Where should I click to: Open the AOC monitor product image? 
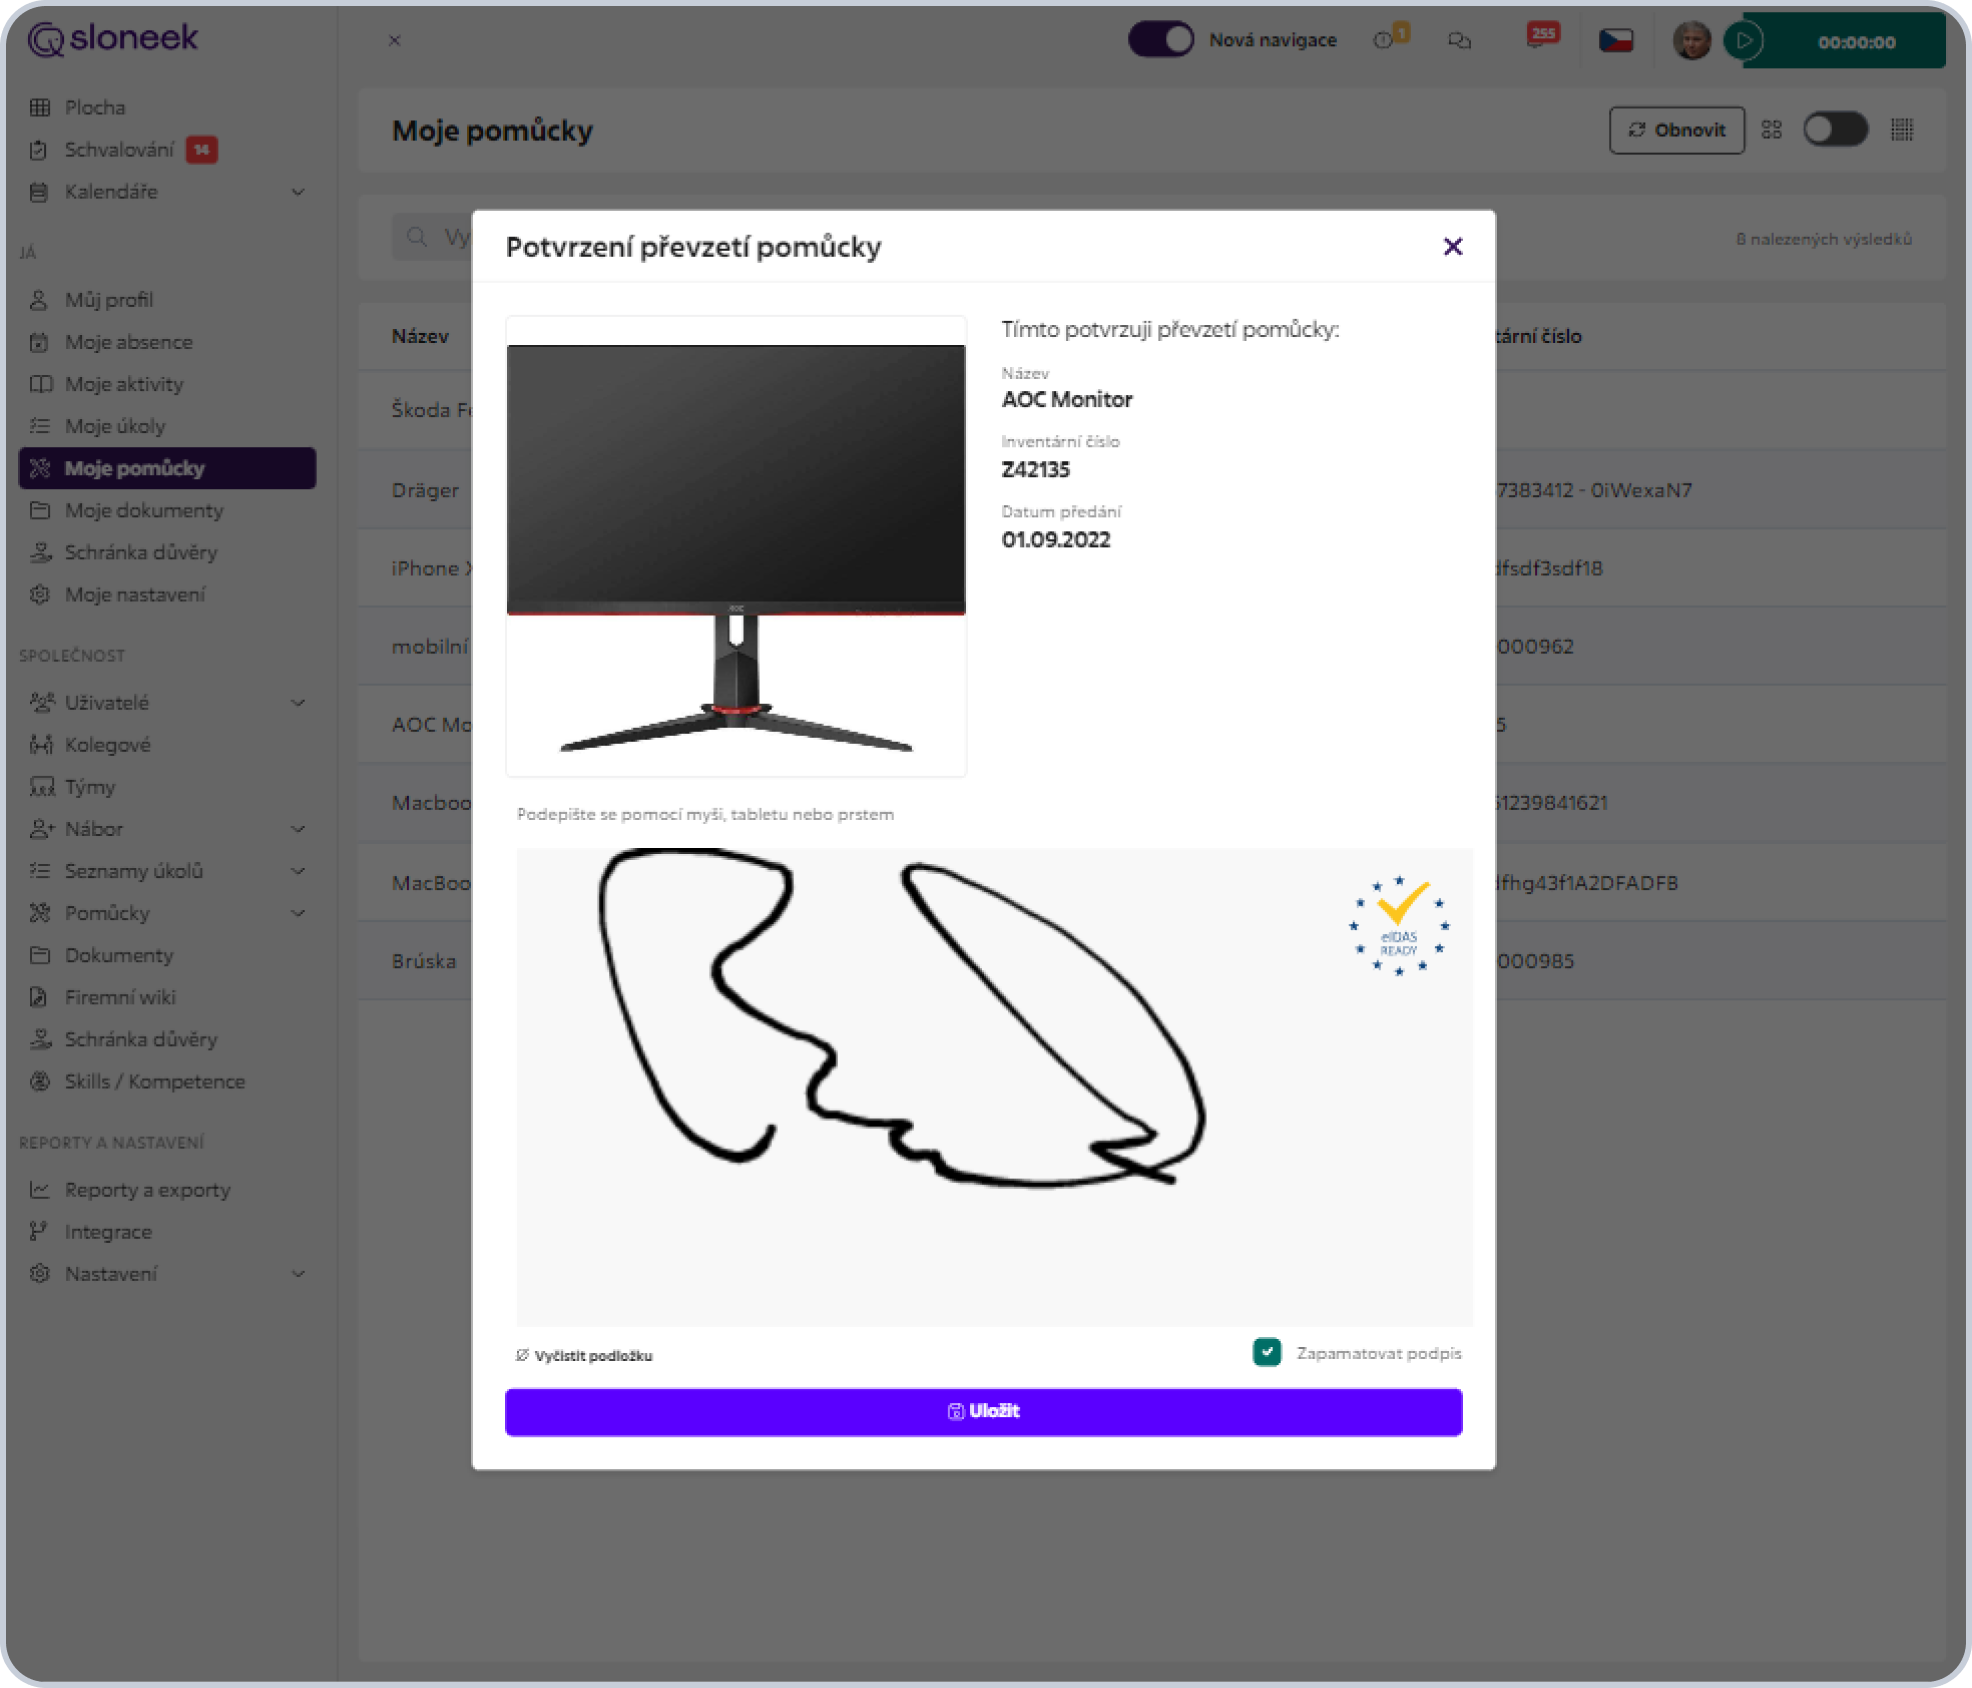(x=736, y=546)
